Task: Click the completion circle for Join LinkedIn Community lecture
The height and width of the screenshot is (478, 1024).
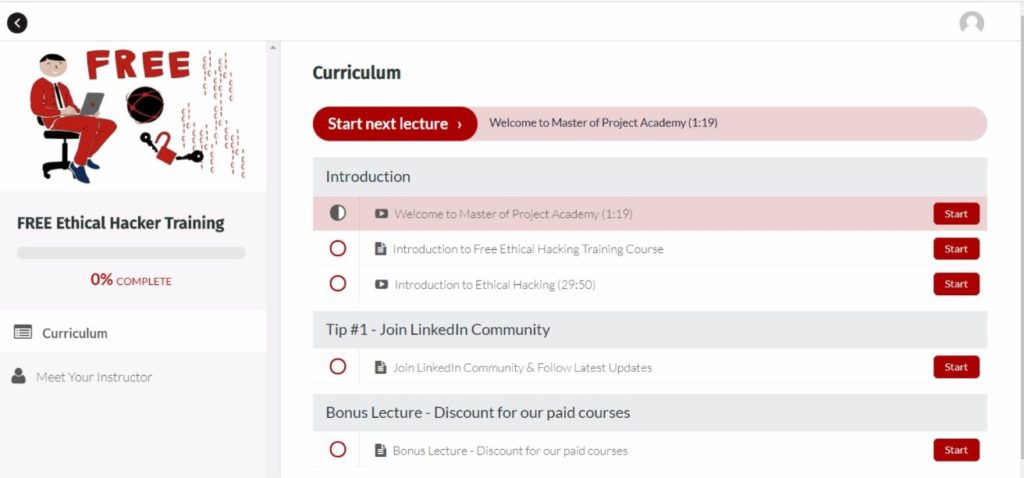Action: [338, 367]
